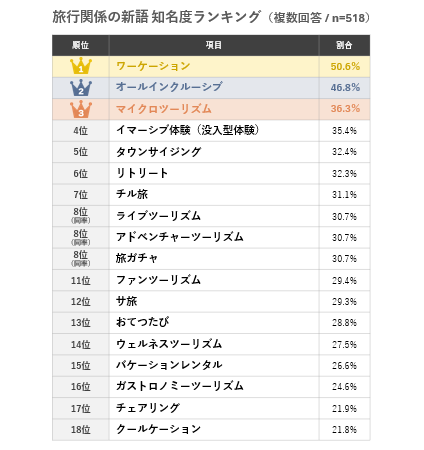
Task: Select the おてつたび entry
Action: pos(142,322)
